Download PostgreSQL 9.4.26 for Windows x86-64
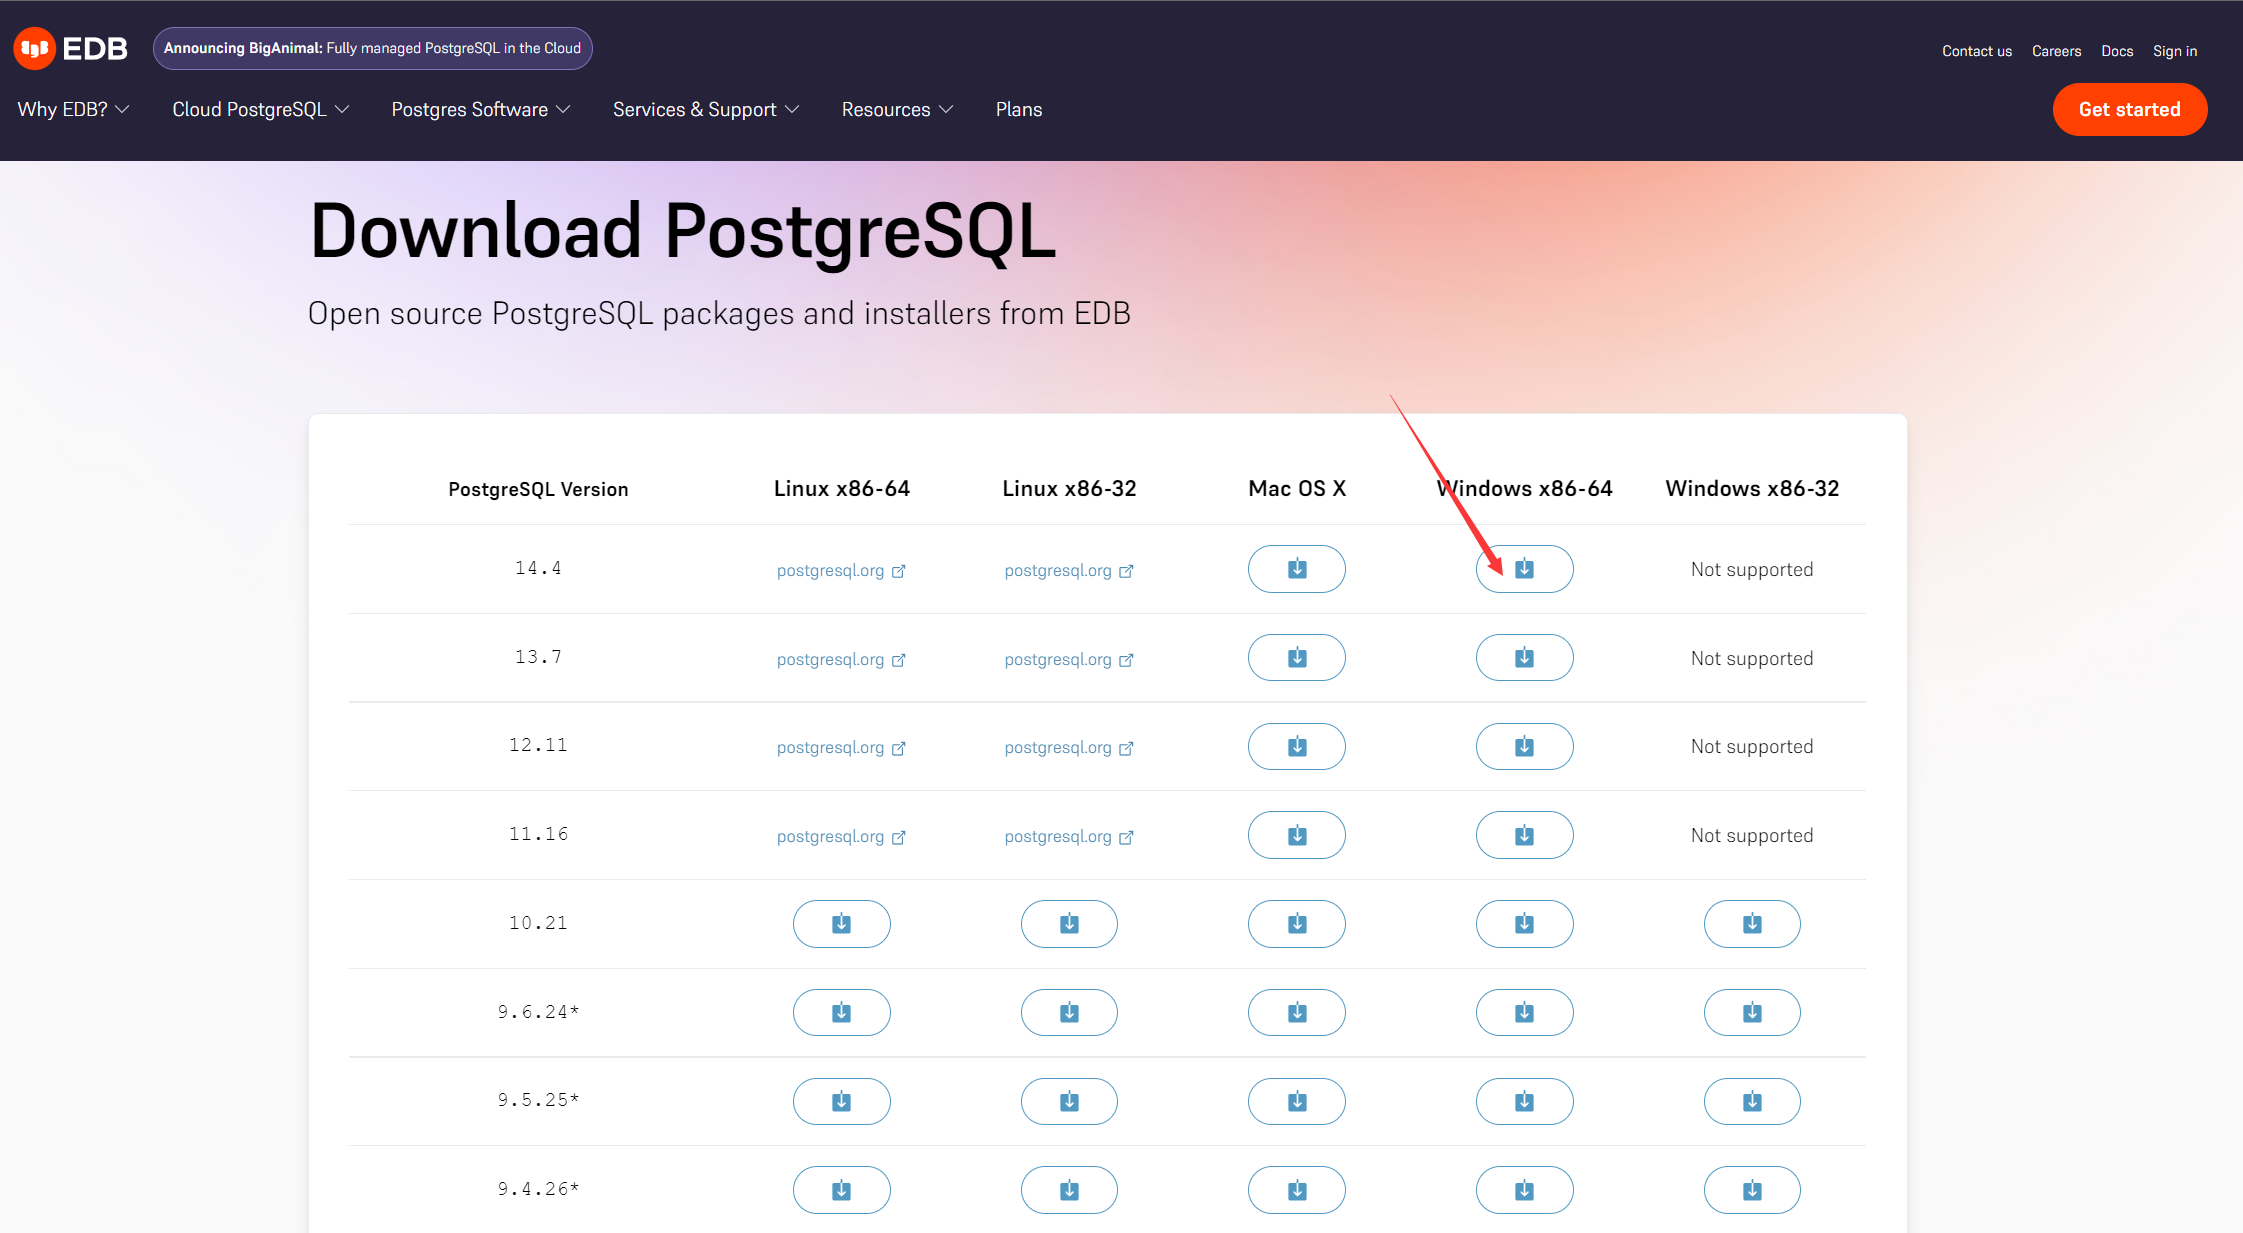Viewport: 2243px width, 1233px height. coord(1524,1190)
